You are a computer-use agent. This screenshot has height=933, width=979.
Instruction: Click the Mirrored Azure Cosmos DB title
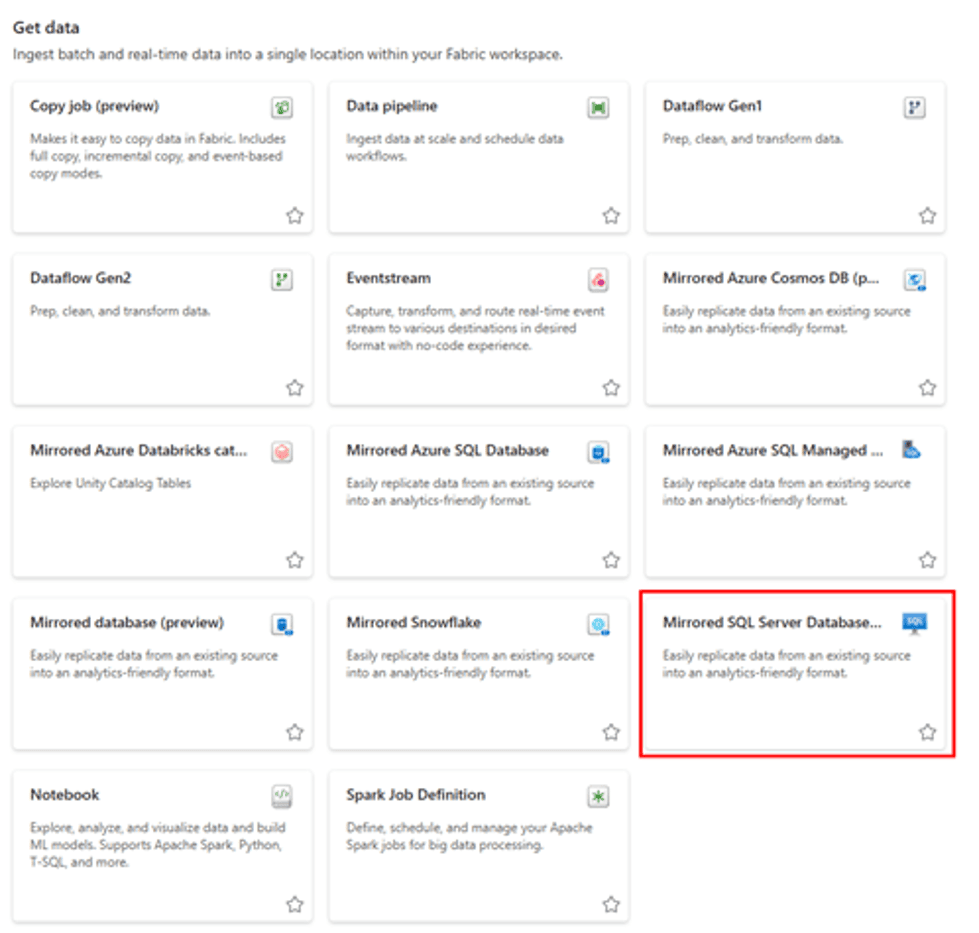pos(771,278)
